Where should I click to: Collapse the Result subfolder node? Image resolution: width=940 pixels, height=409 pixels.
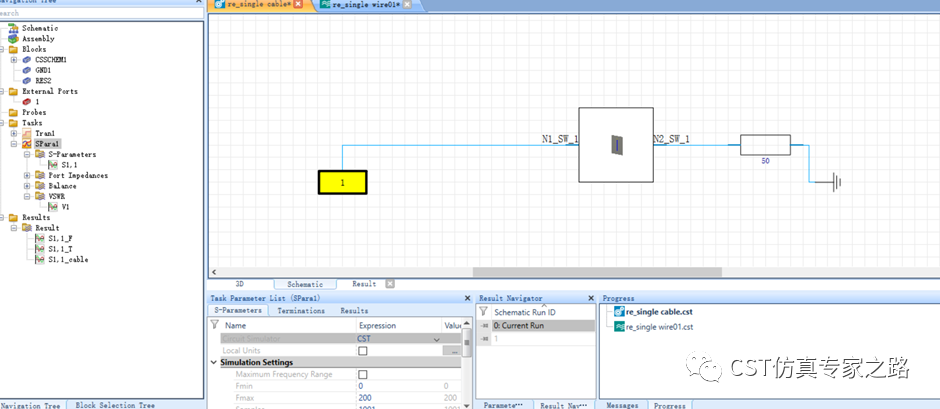tap(14, 228)
